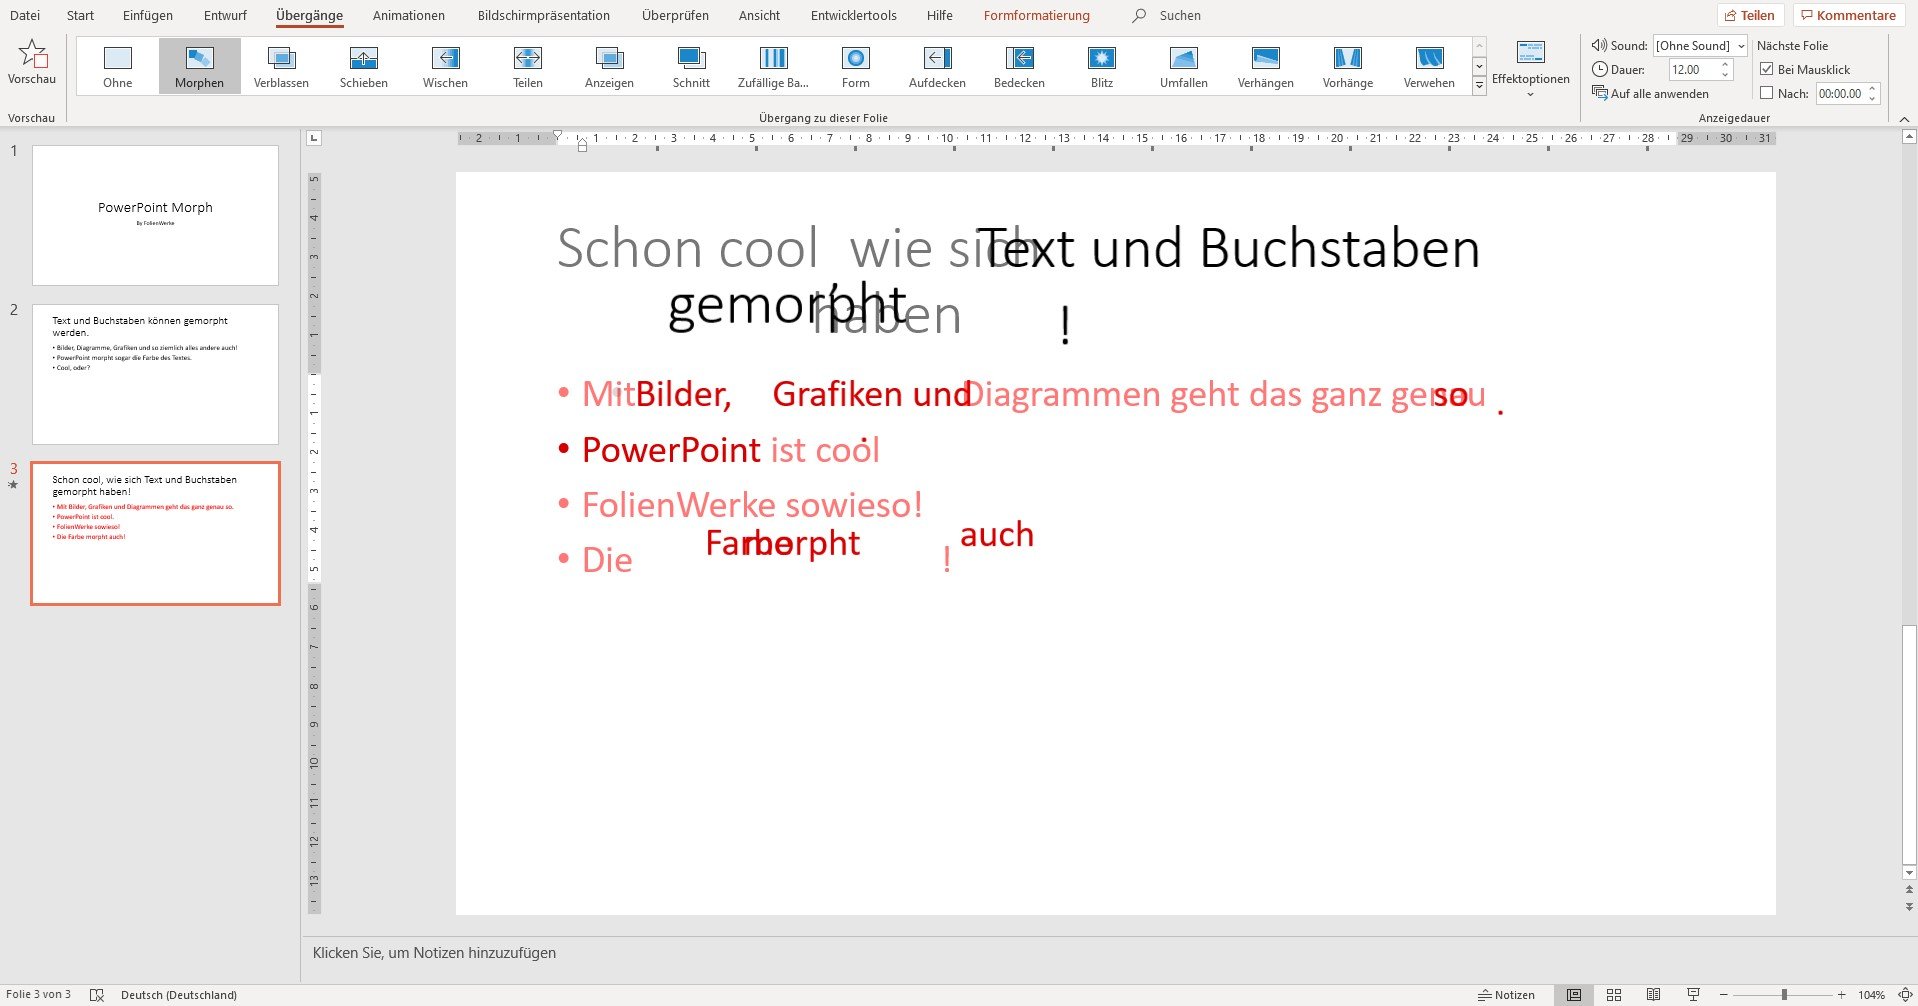Click spell check icon in status bar
Viewport: 1918px width, 1006px height.
coord(97,995)
